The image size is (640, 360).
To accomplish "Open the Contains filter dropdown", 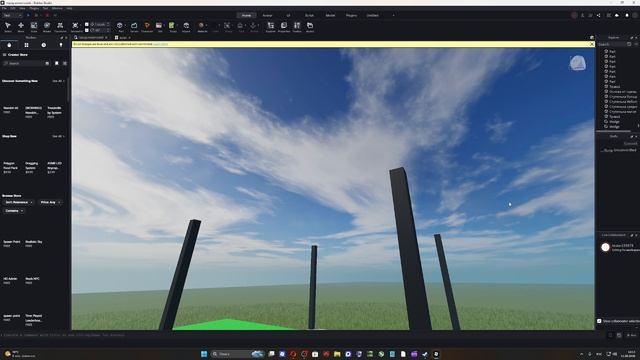I will click(x=14, y=211).
